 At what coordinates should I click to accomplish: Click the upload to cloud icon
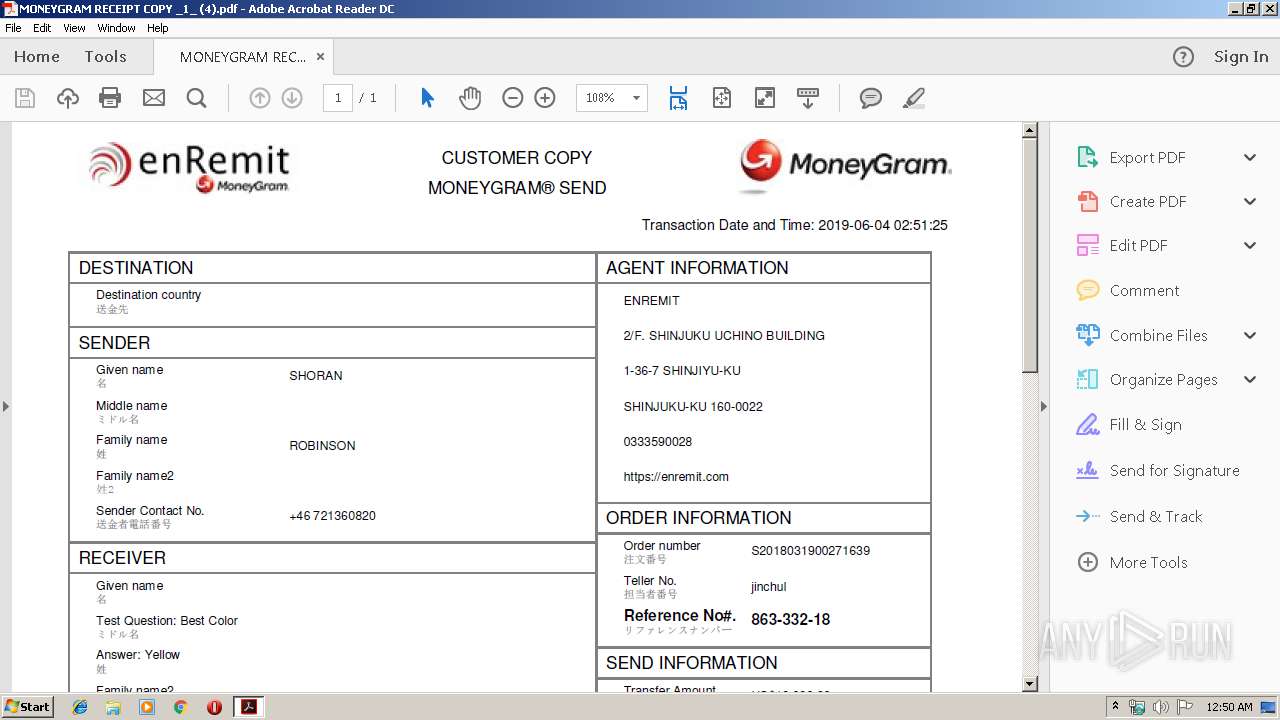pyautogui.click(x=68, y=97)
